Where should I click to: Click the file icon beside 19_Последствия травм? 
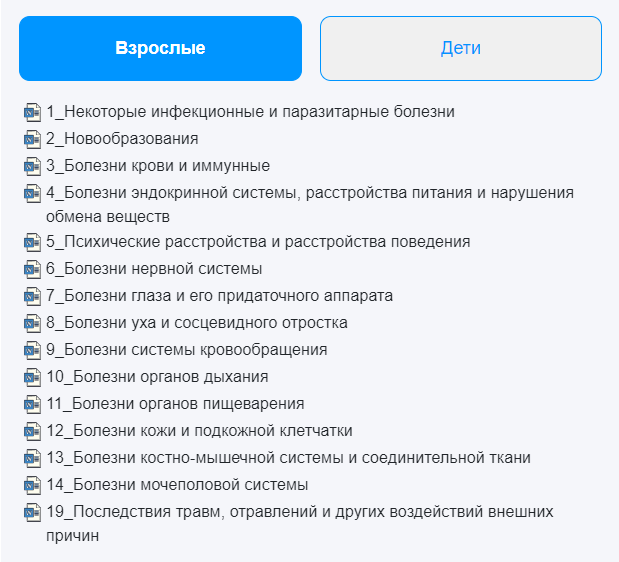point(33,512)
